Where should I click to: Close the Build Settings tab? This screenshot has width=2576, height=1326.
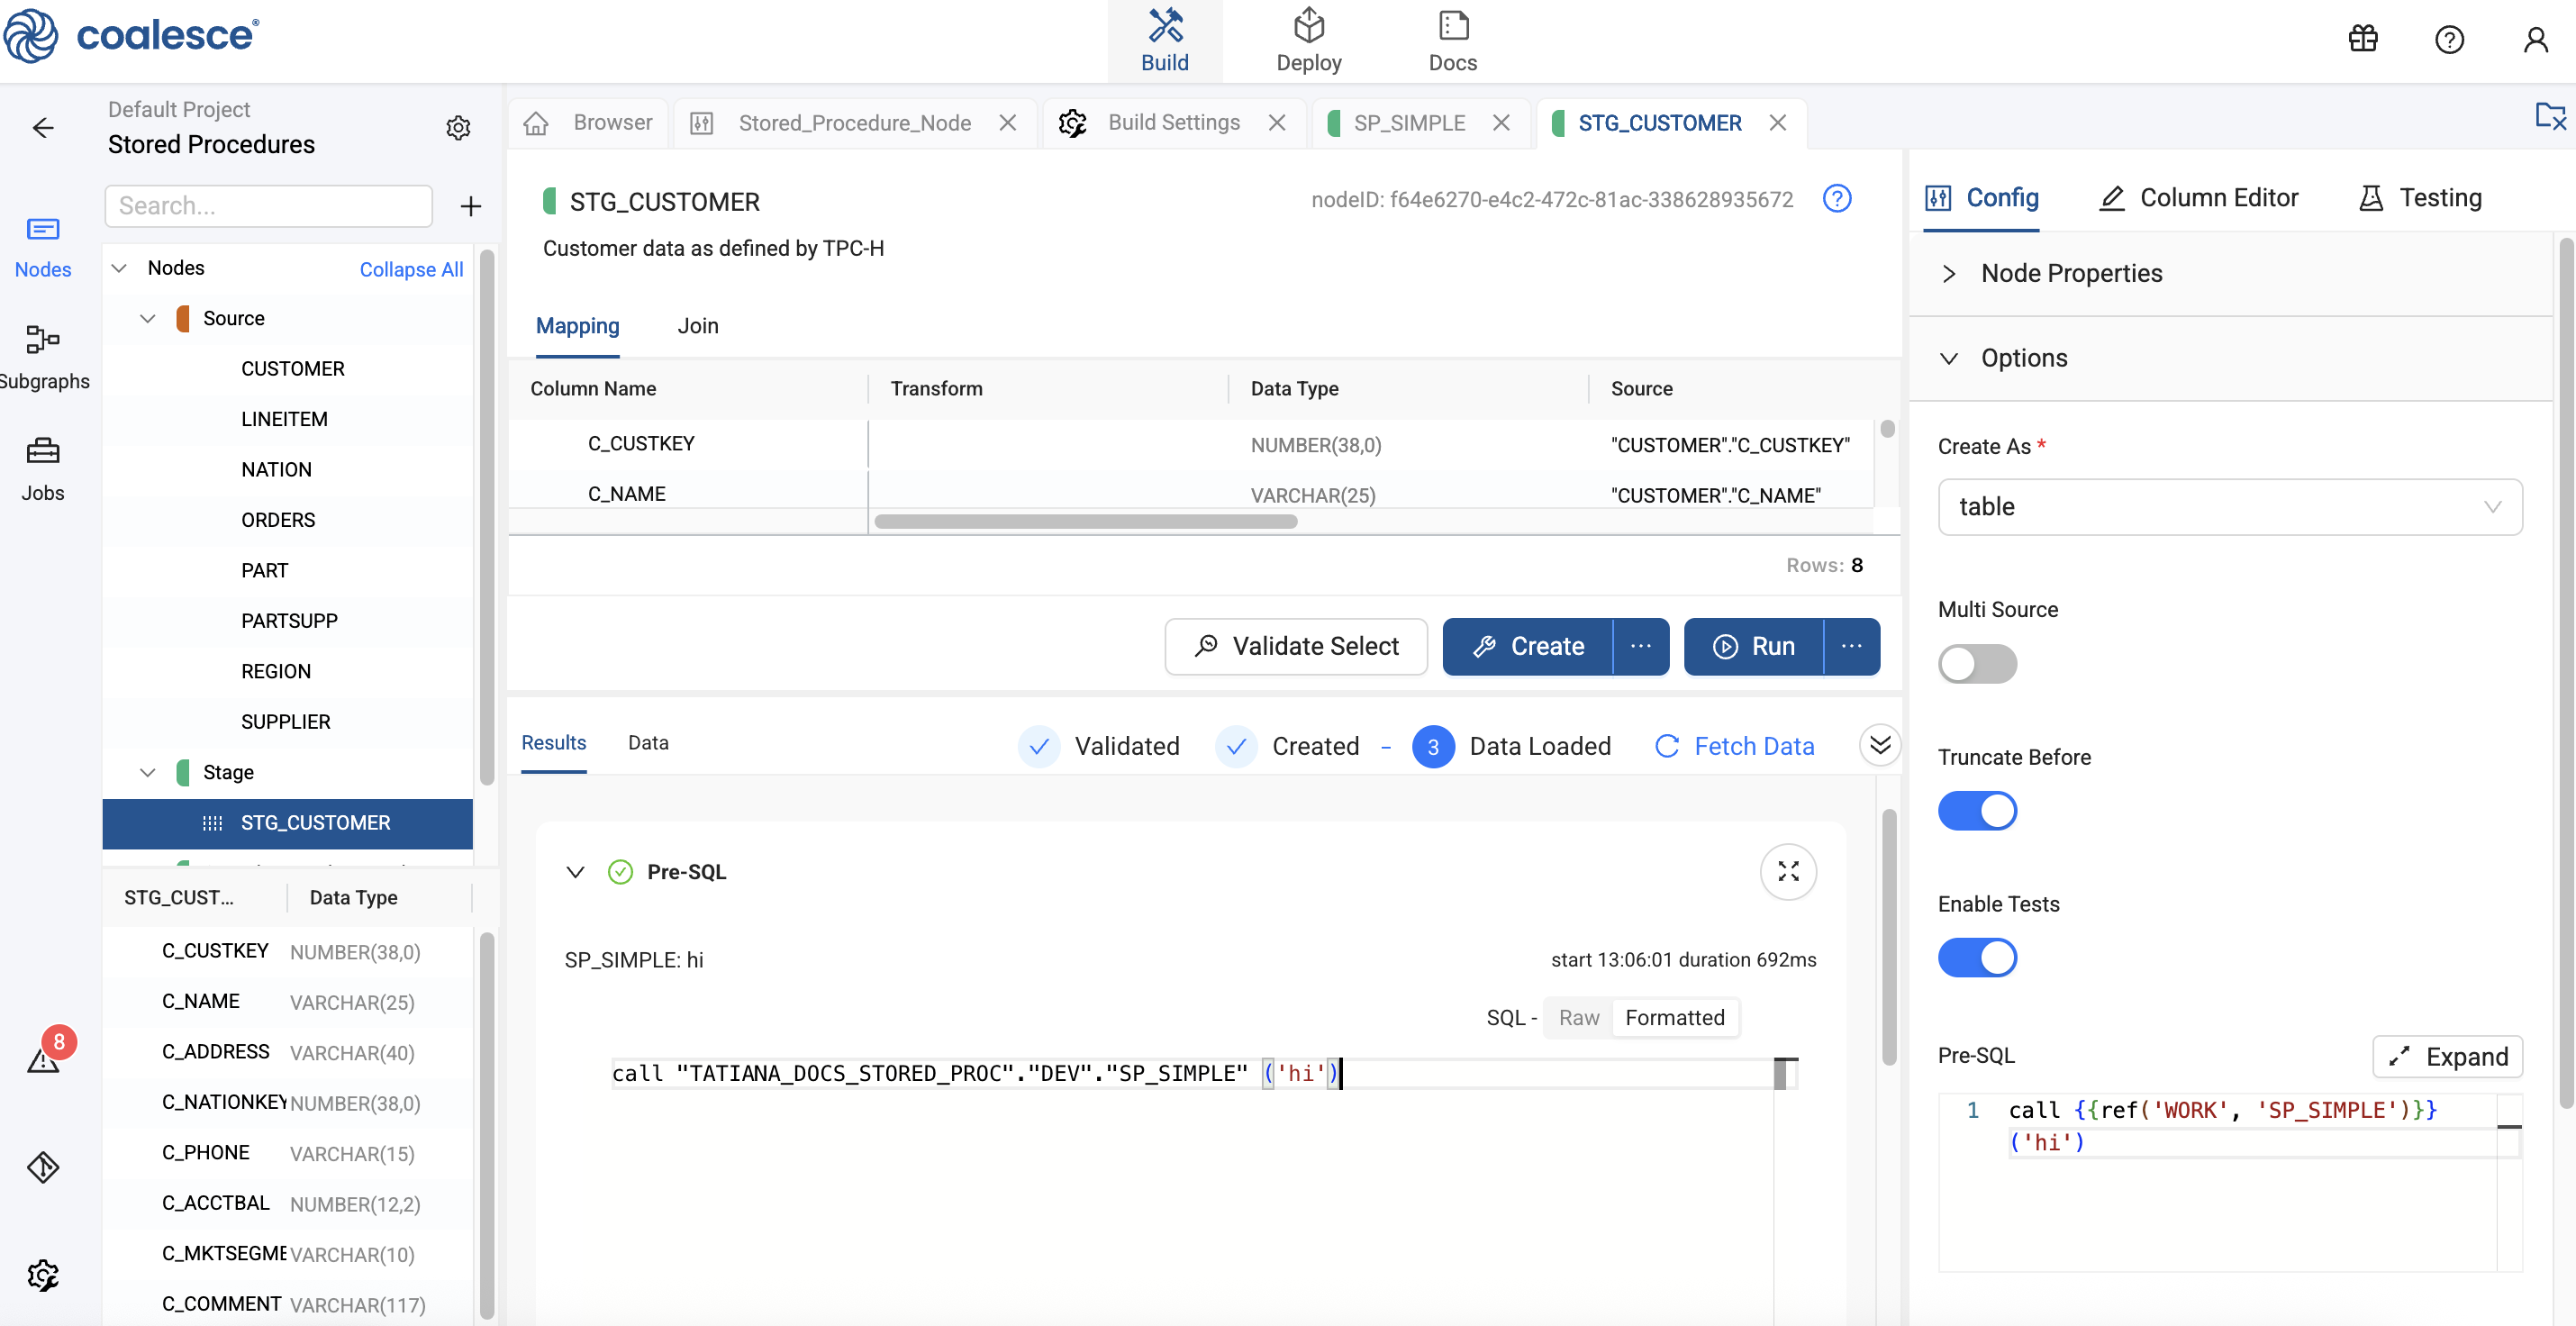(1277, 123)
